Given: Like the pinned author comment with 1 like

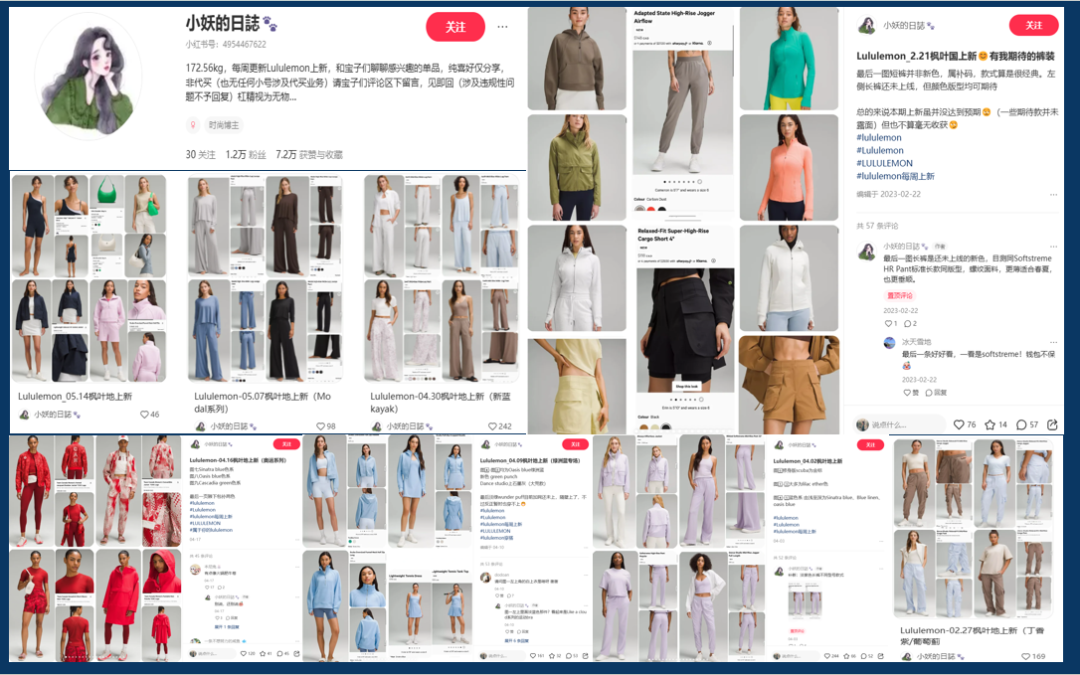Looking at the screenshot, I should point(891,323).
